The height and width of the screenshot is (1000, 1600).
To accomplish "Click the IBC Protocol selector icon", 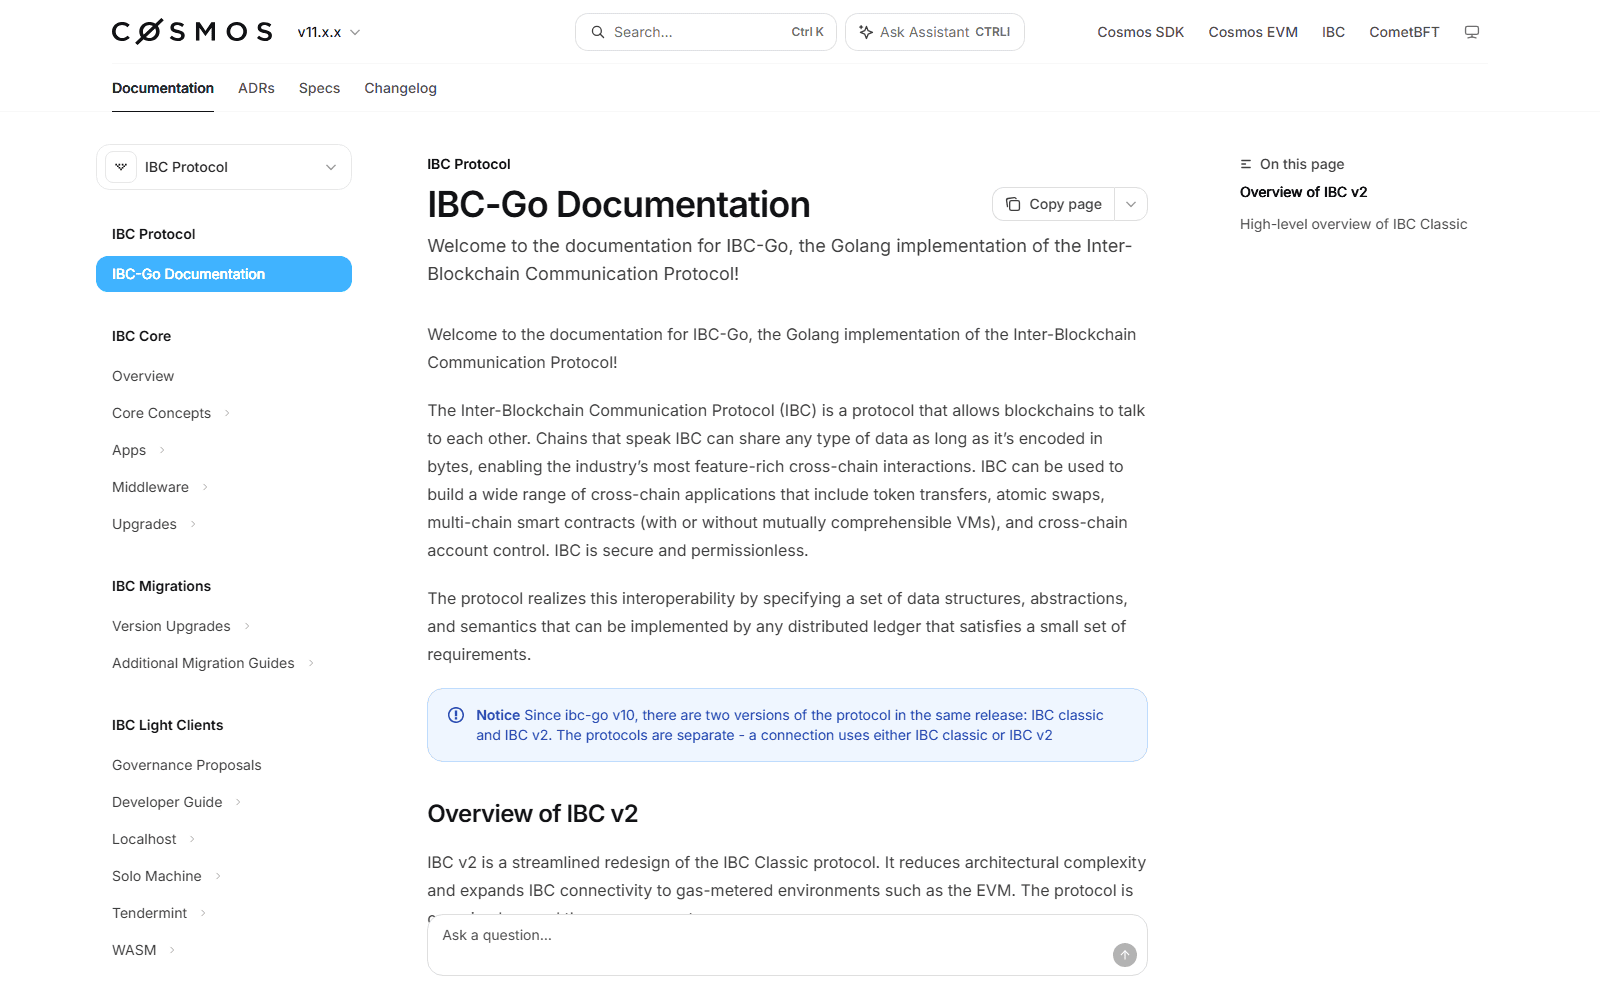I will click(x=121, y=167).
